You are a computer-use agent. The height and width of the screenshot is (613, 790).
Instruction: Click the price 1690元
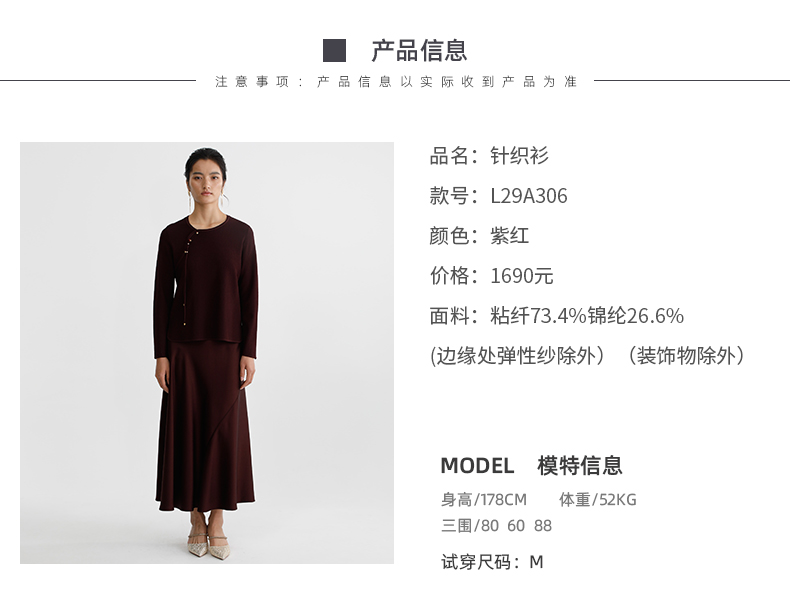point(521,276)
